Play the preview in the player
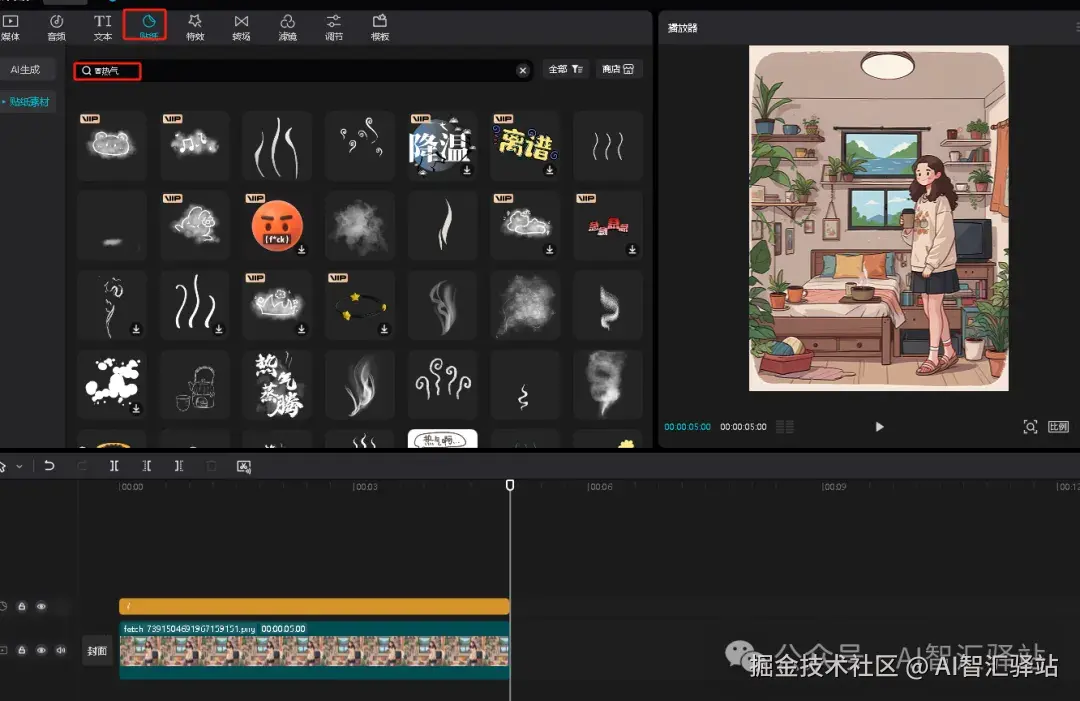Screen dimensions: 1080x701 pyautogui.click(x=879, y=427)
